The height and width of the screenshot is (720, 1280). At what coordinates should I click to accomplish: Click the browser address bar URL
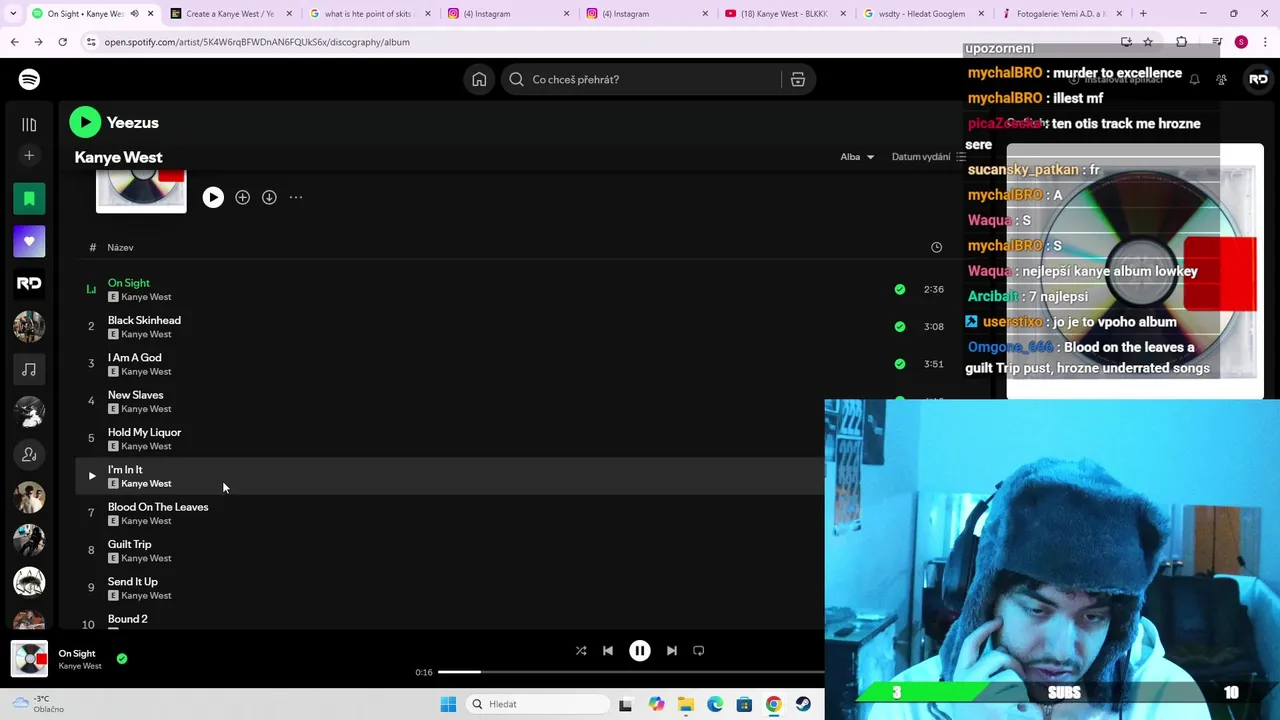(x=257, y=42)
